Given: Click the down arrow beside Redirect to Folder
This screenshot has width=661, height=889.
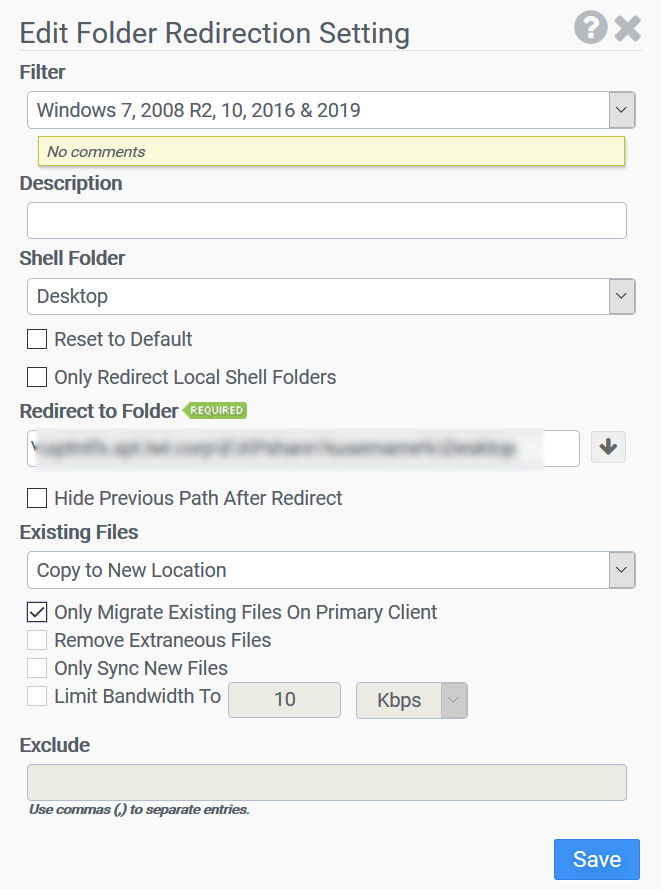Looking at the screenshot, I should (608, 447).
